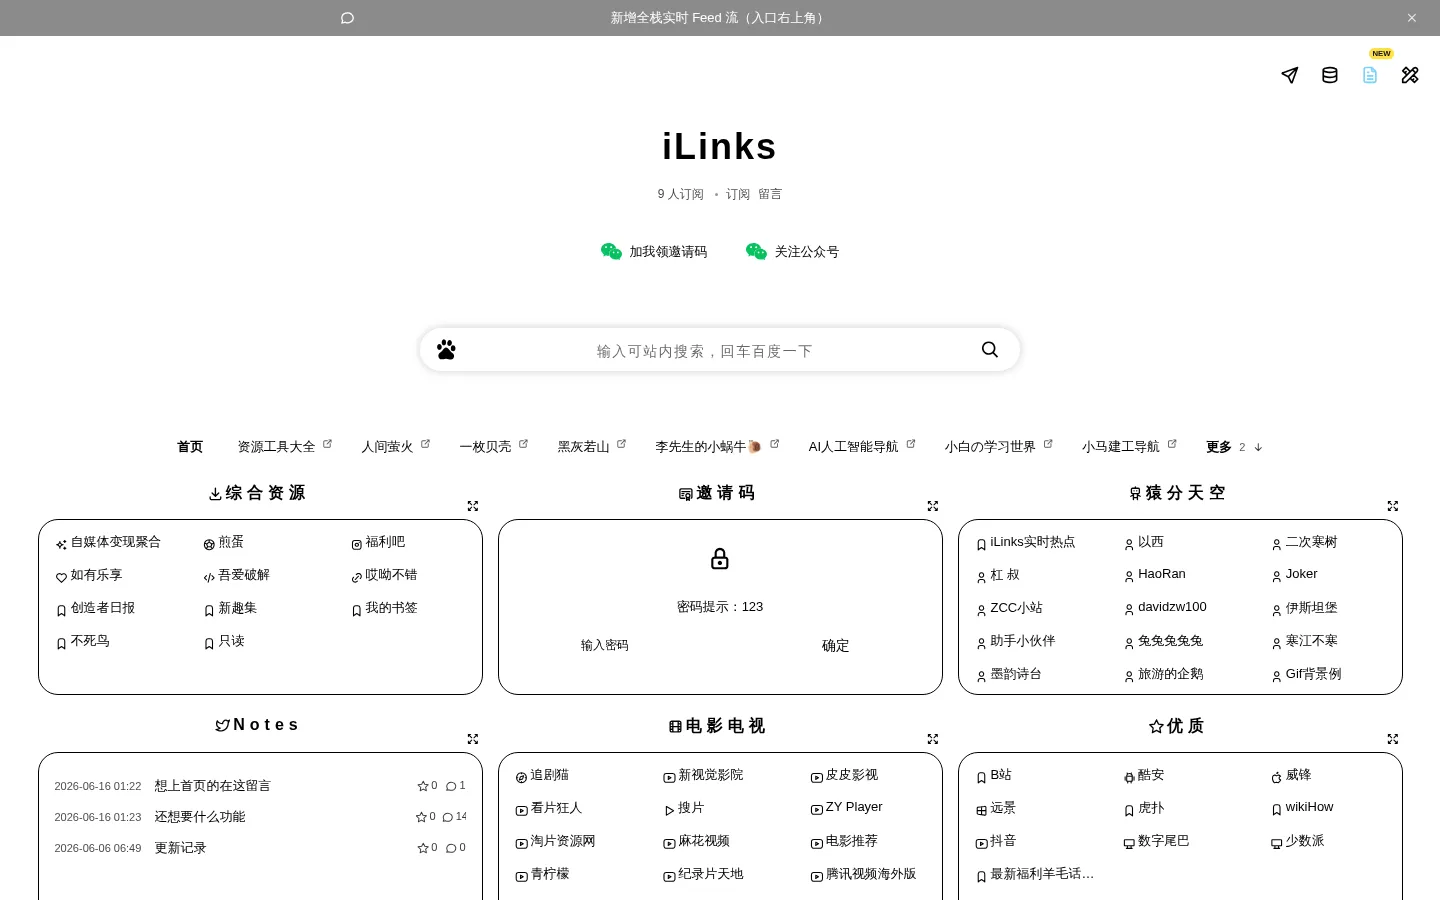Screen dimensions: 1440x900
Task: Open the database icon in top-right toolbar
Action: (x=1330, y=75)
